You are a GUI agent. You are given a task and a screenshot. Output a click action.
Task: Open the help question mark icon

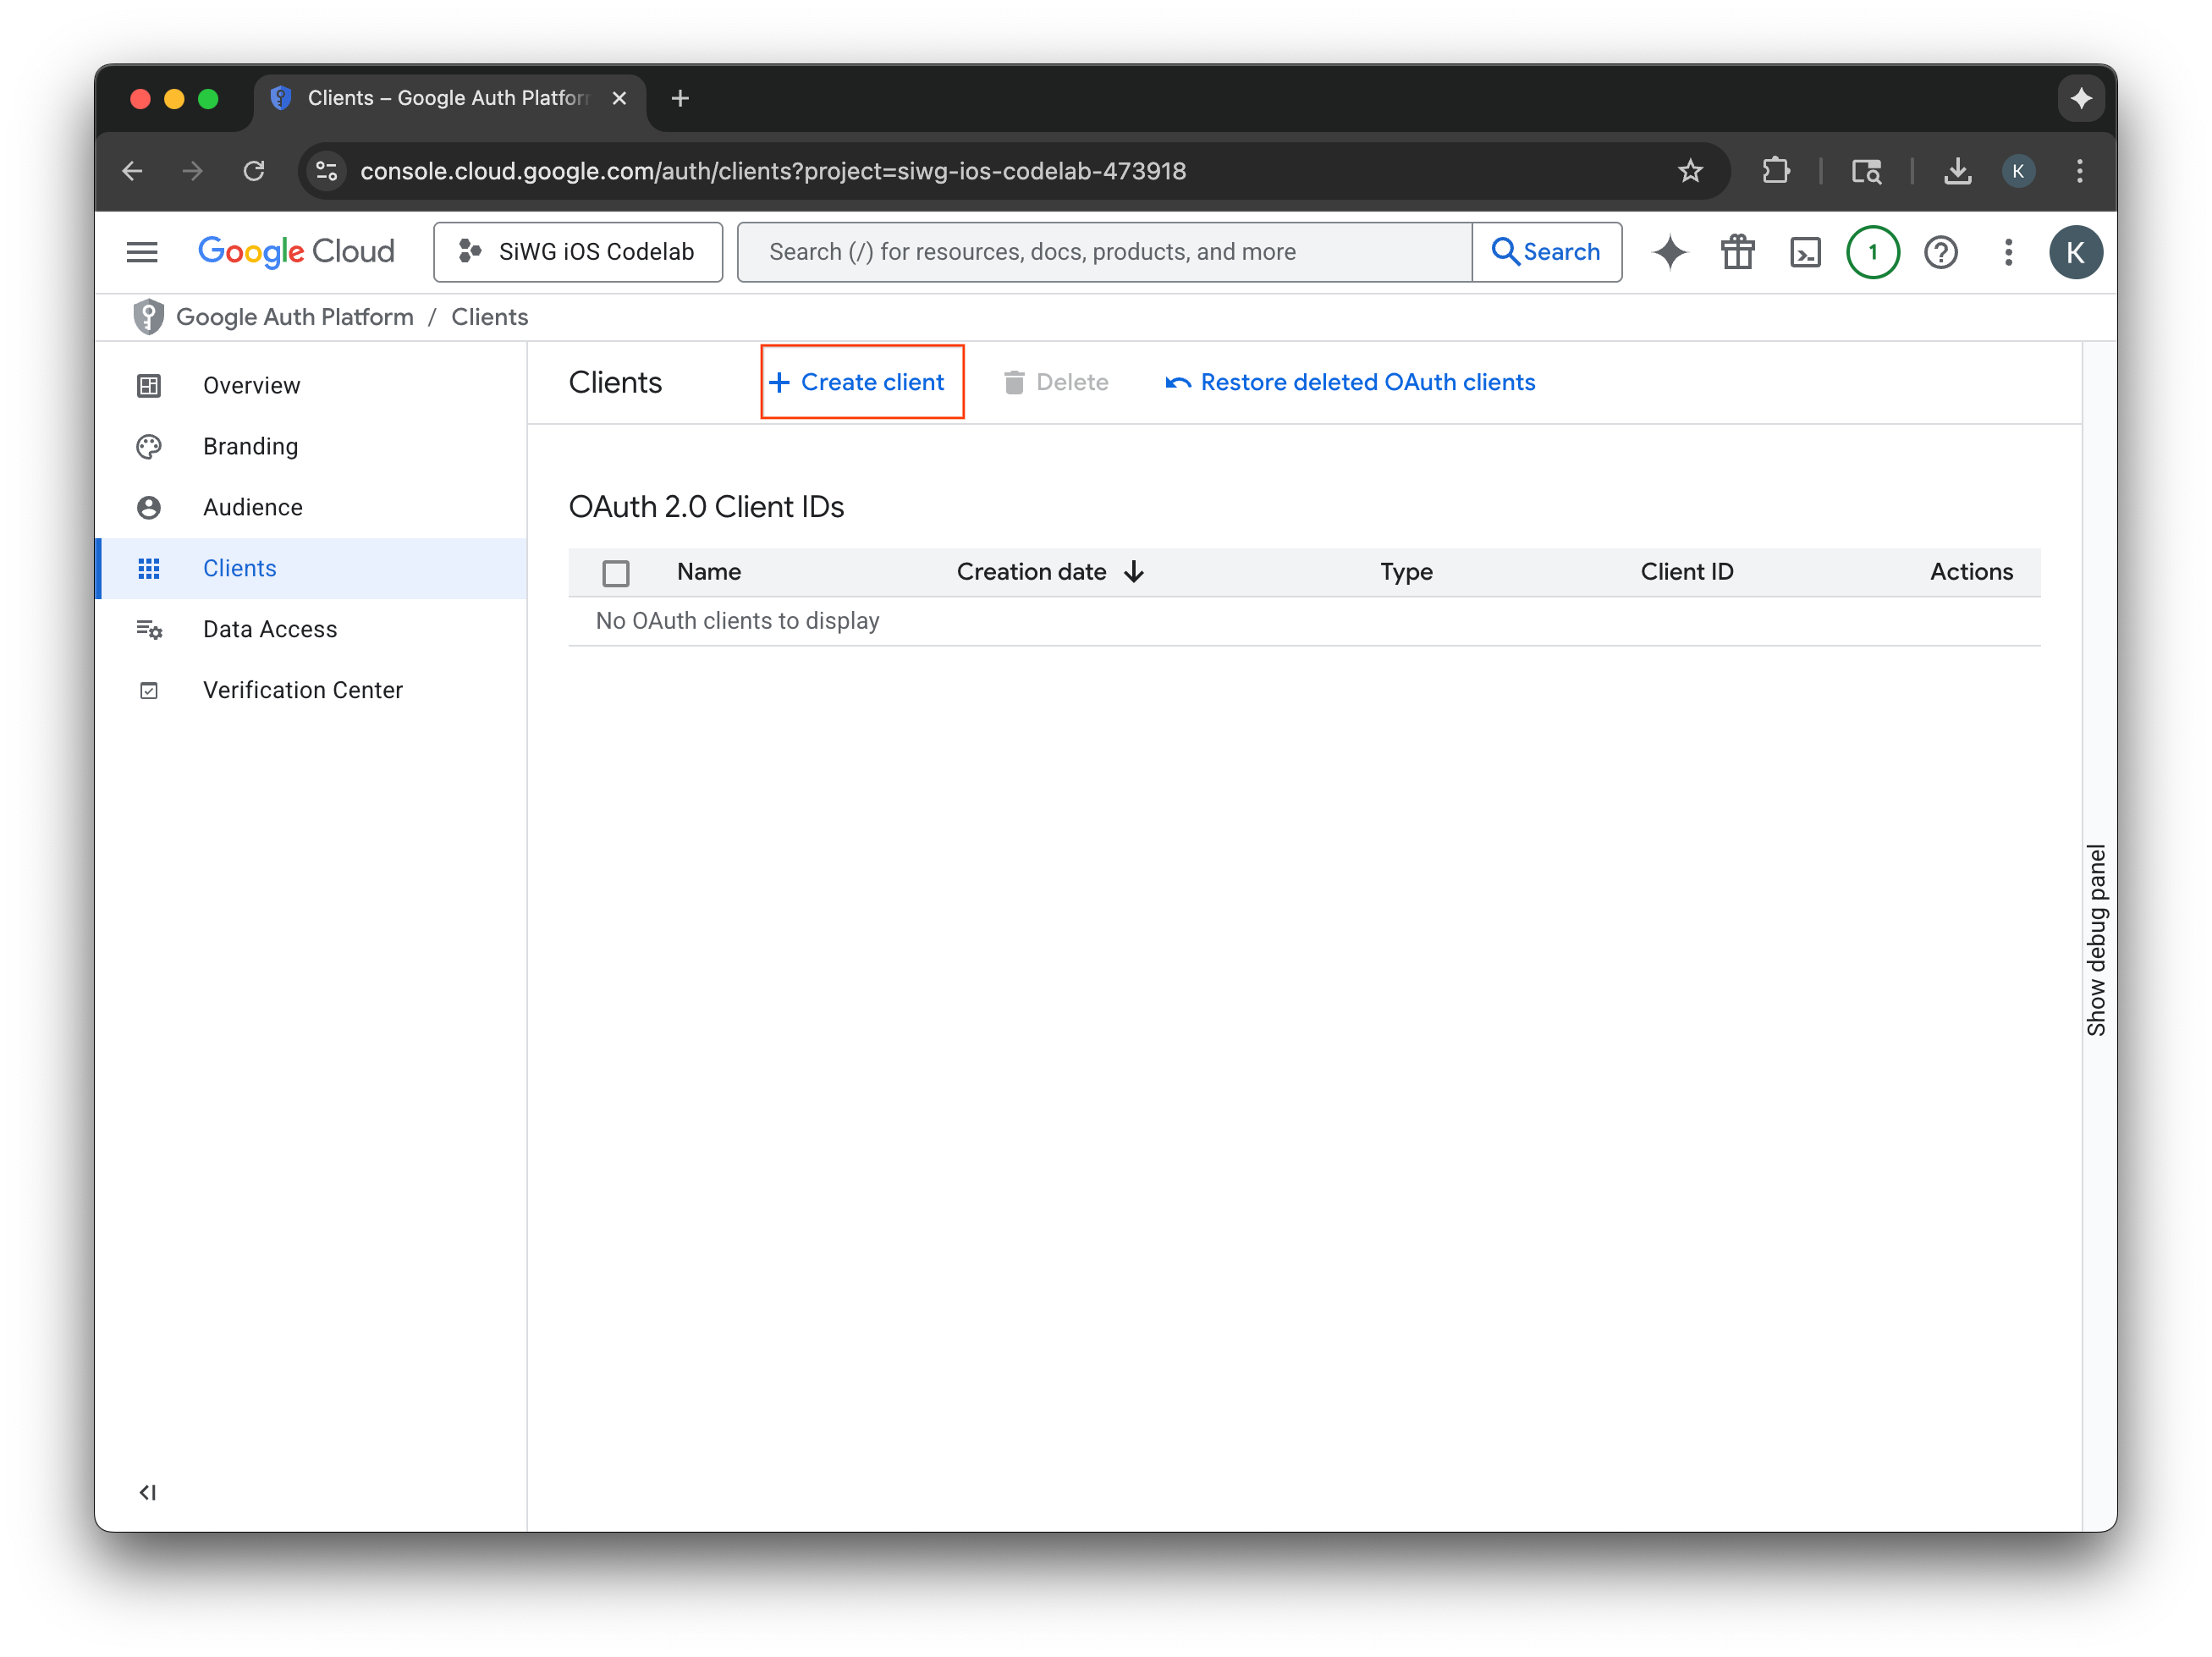1941,252
